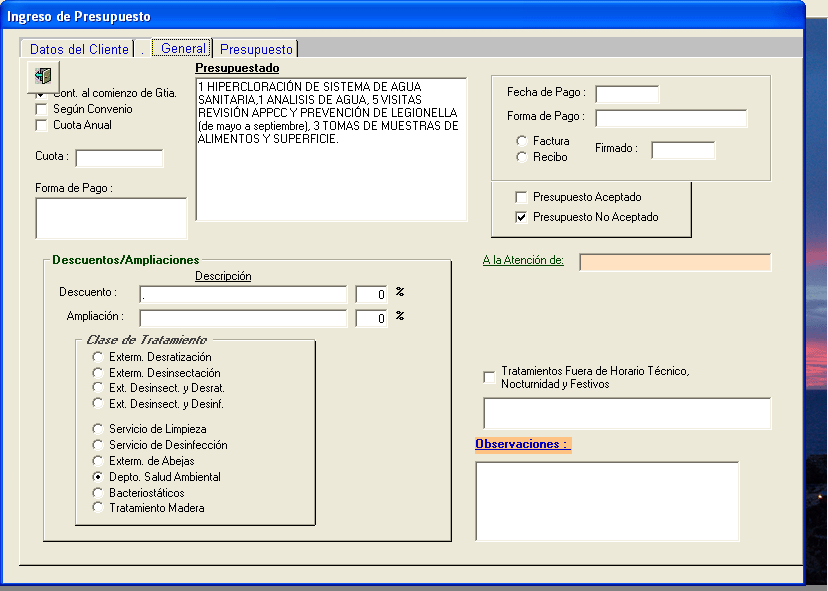Choose the Recibo payment option
Screen dimensions: 828x591
pyautogui.click(x=521, y=157)
